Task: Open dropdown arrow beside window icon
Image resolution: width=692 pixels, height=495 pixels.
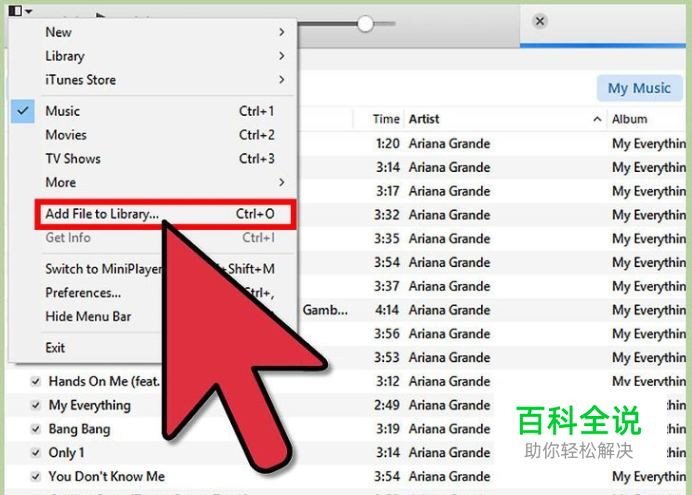Action: (29, 11)
